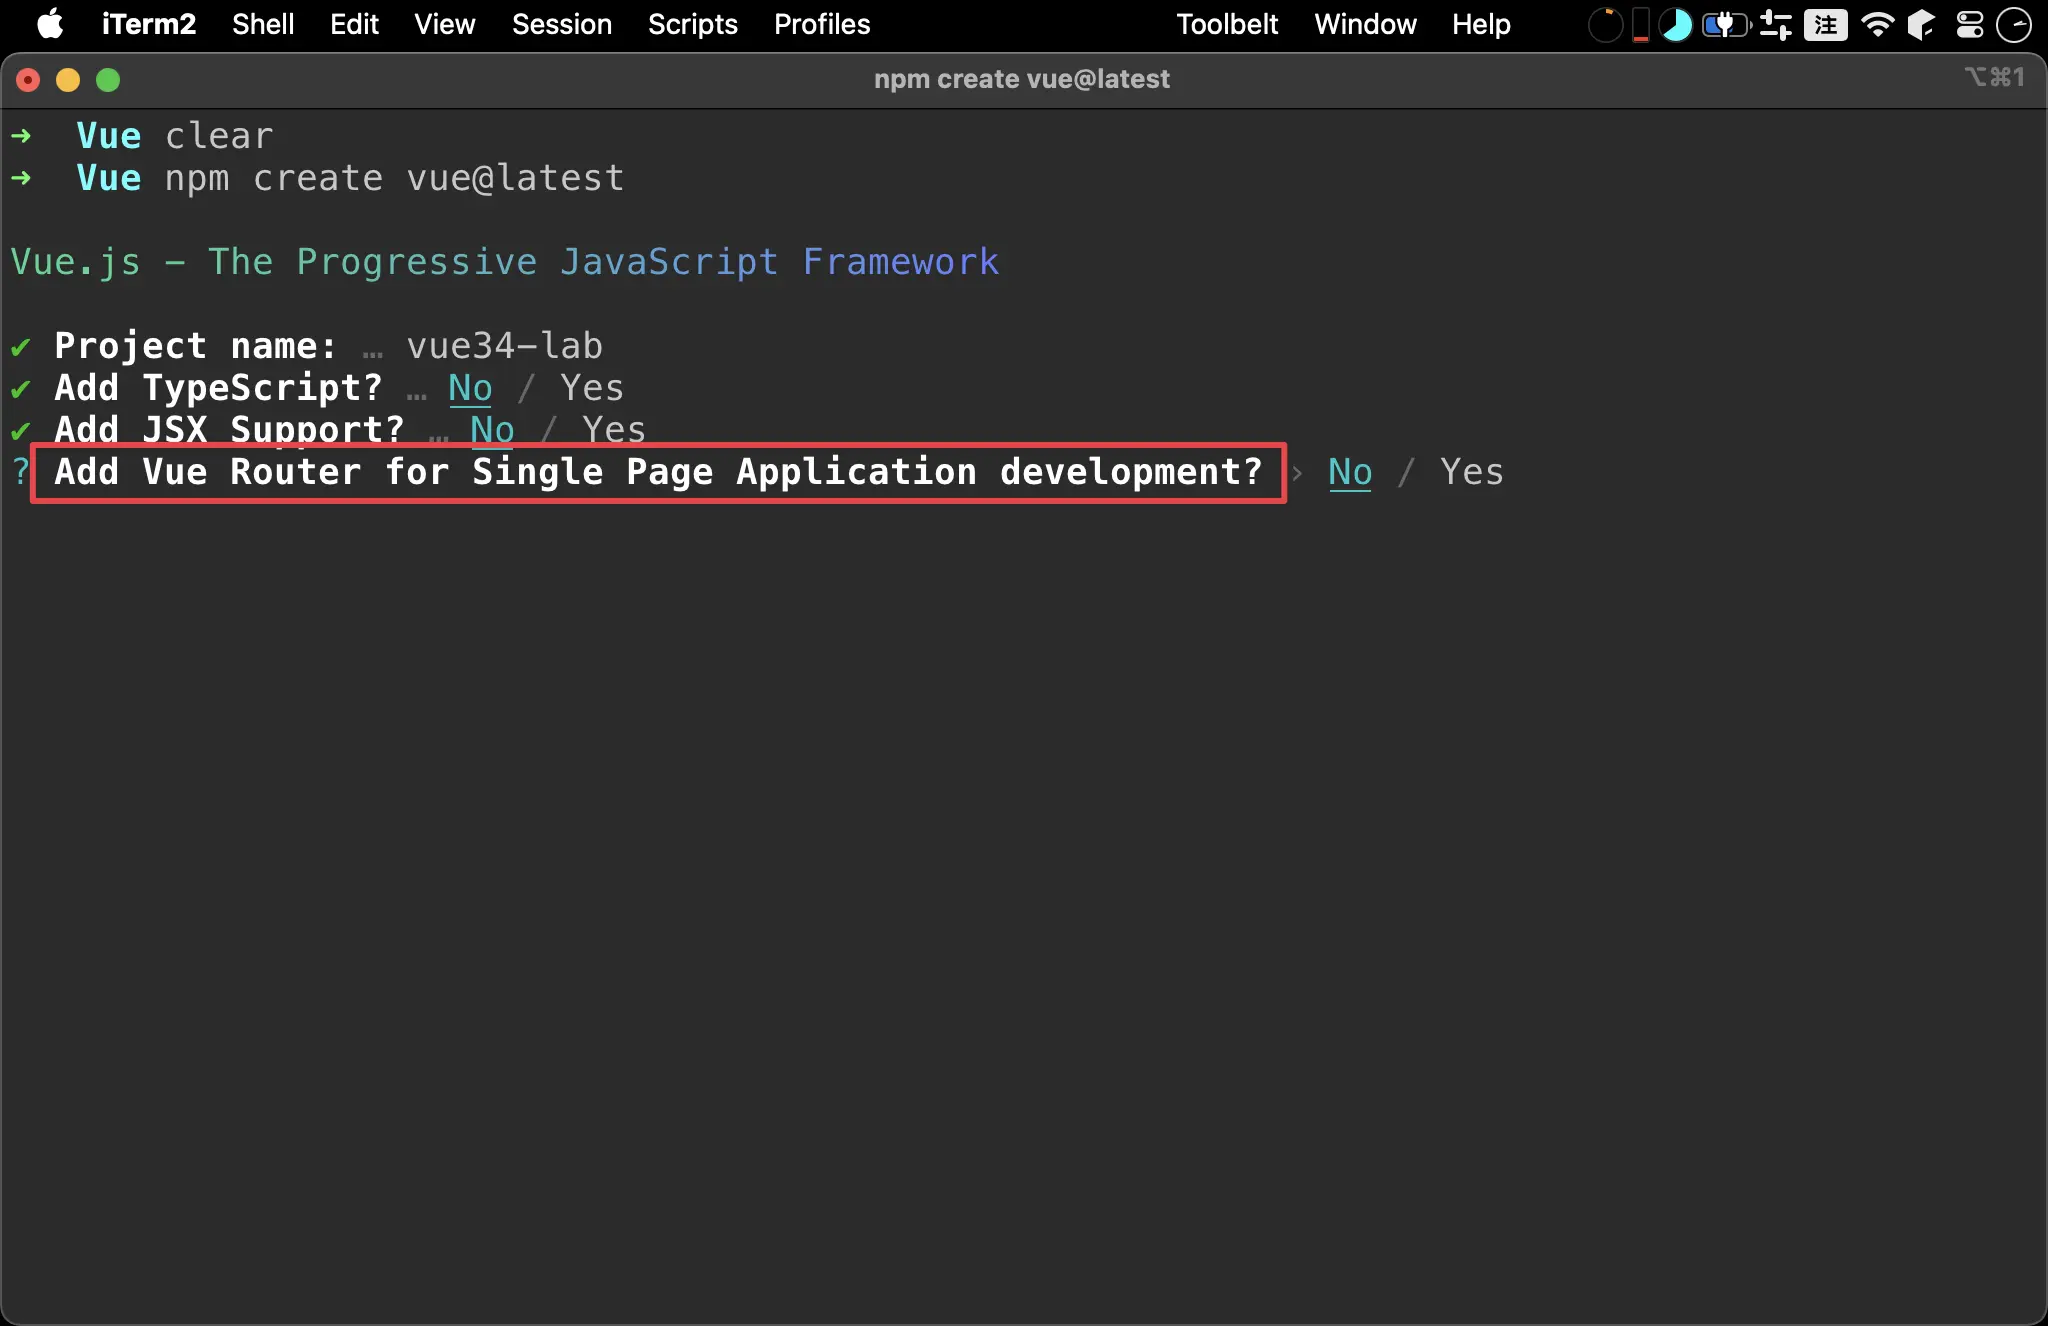
Task: Click the CPU usage ring icon in menu bar
Action: tap(1605, 25)
